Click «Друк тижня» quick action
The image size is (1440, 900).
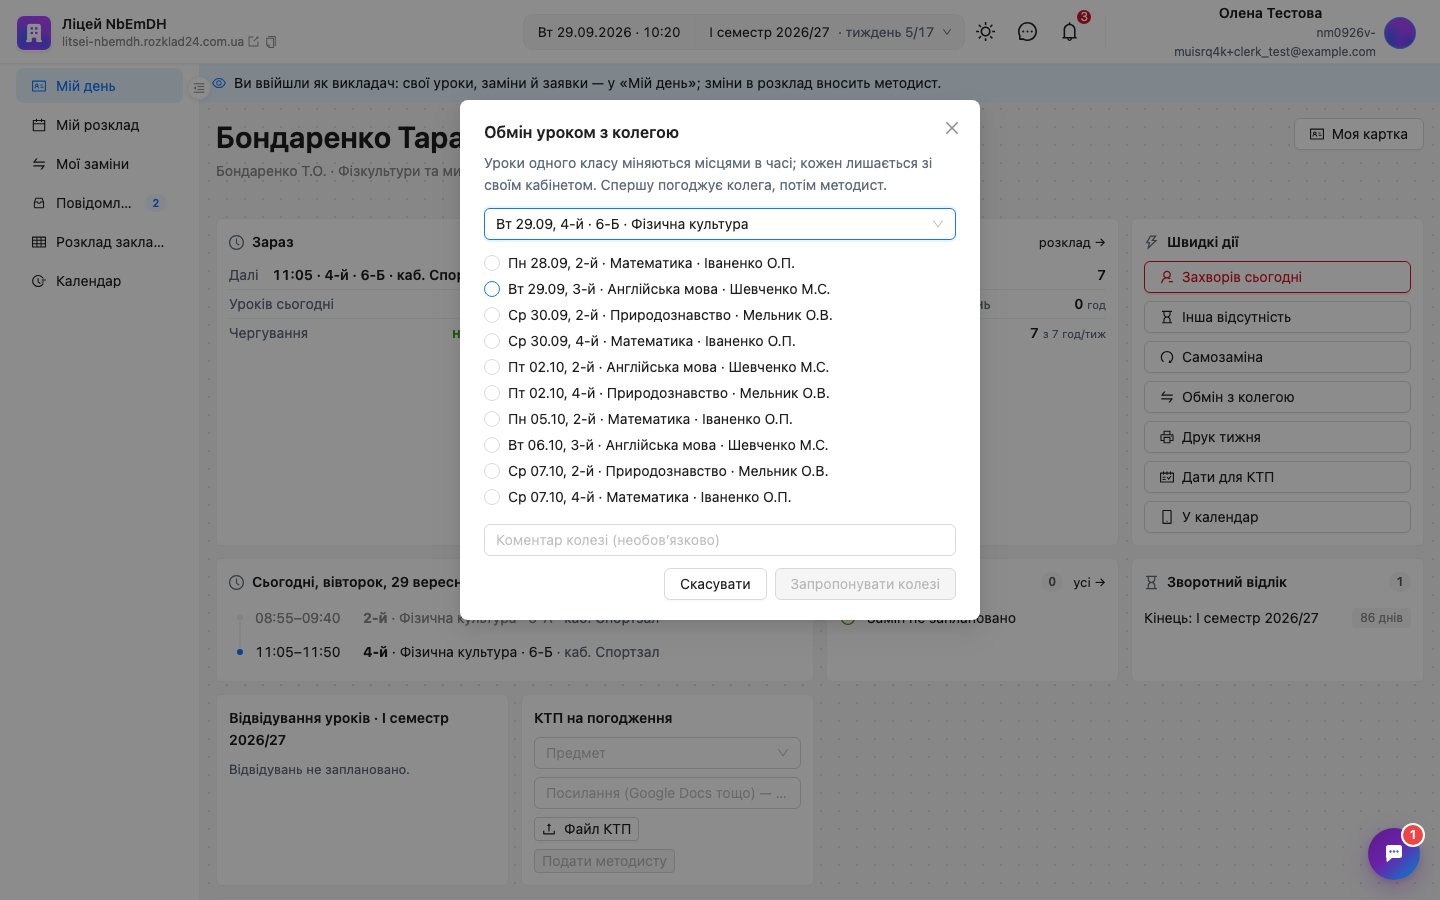(x=1277, y=437)
